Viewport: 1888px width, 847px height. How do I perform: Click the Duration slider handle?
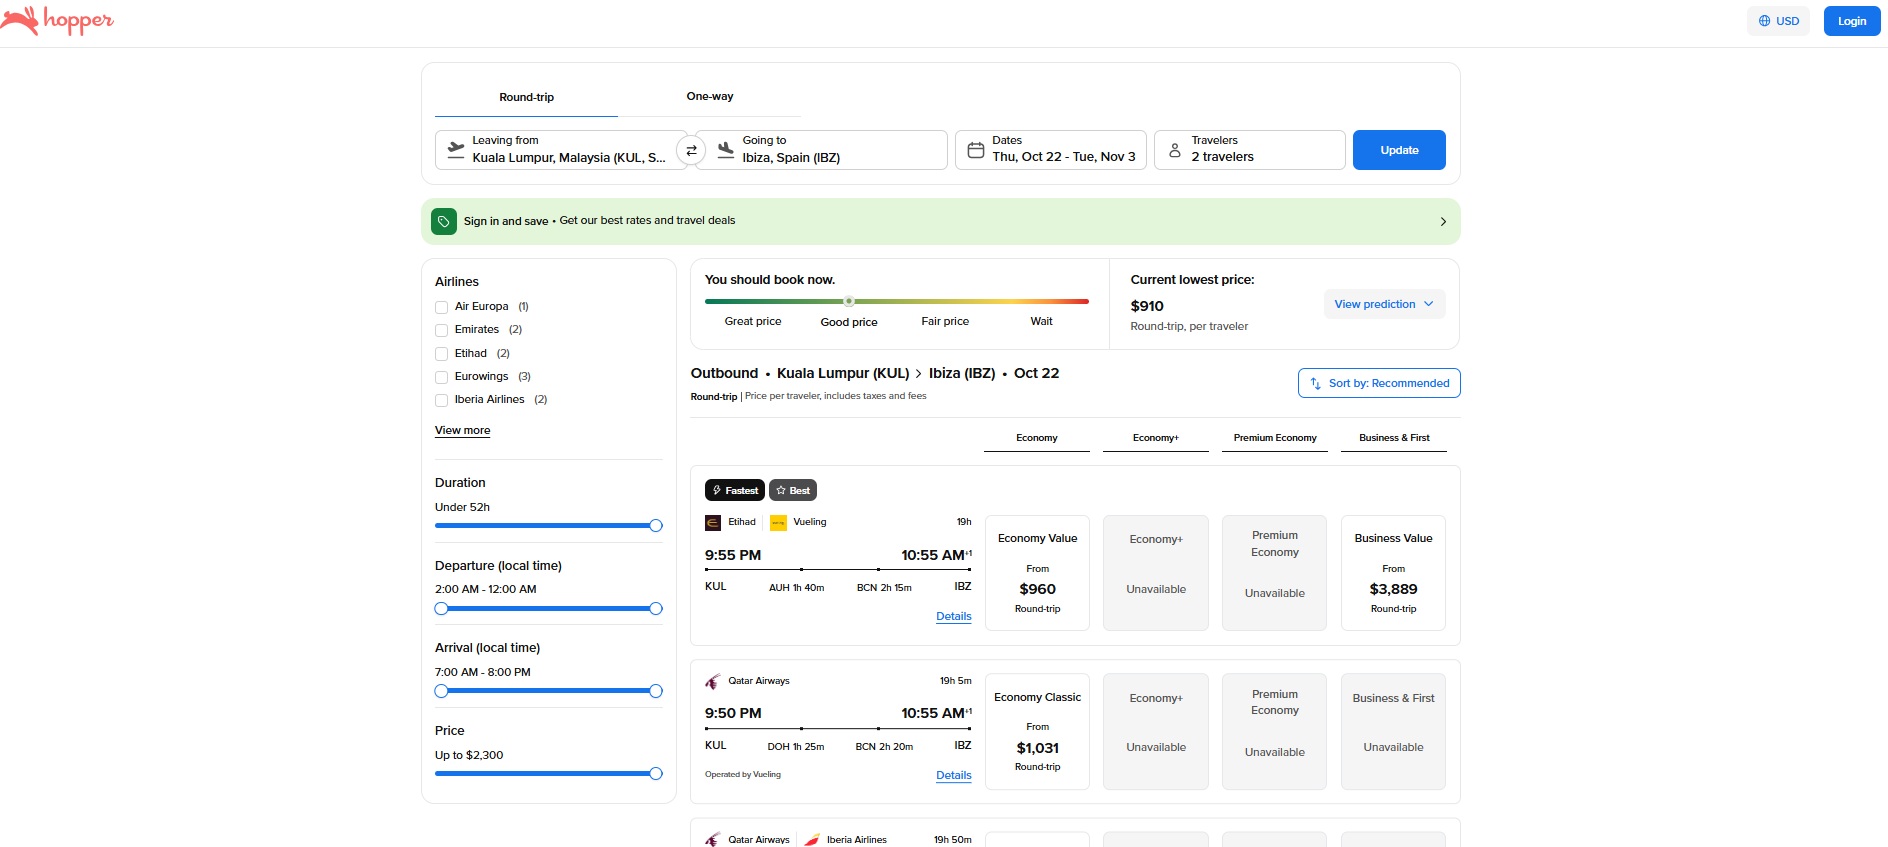coord(656,526)
